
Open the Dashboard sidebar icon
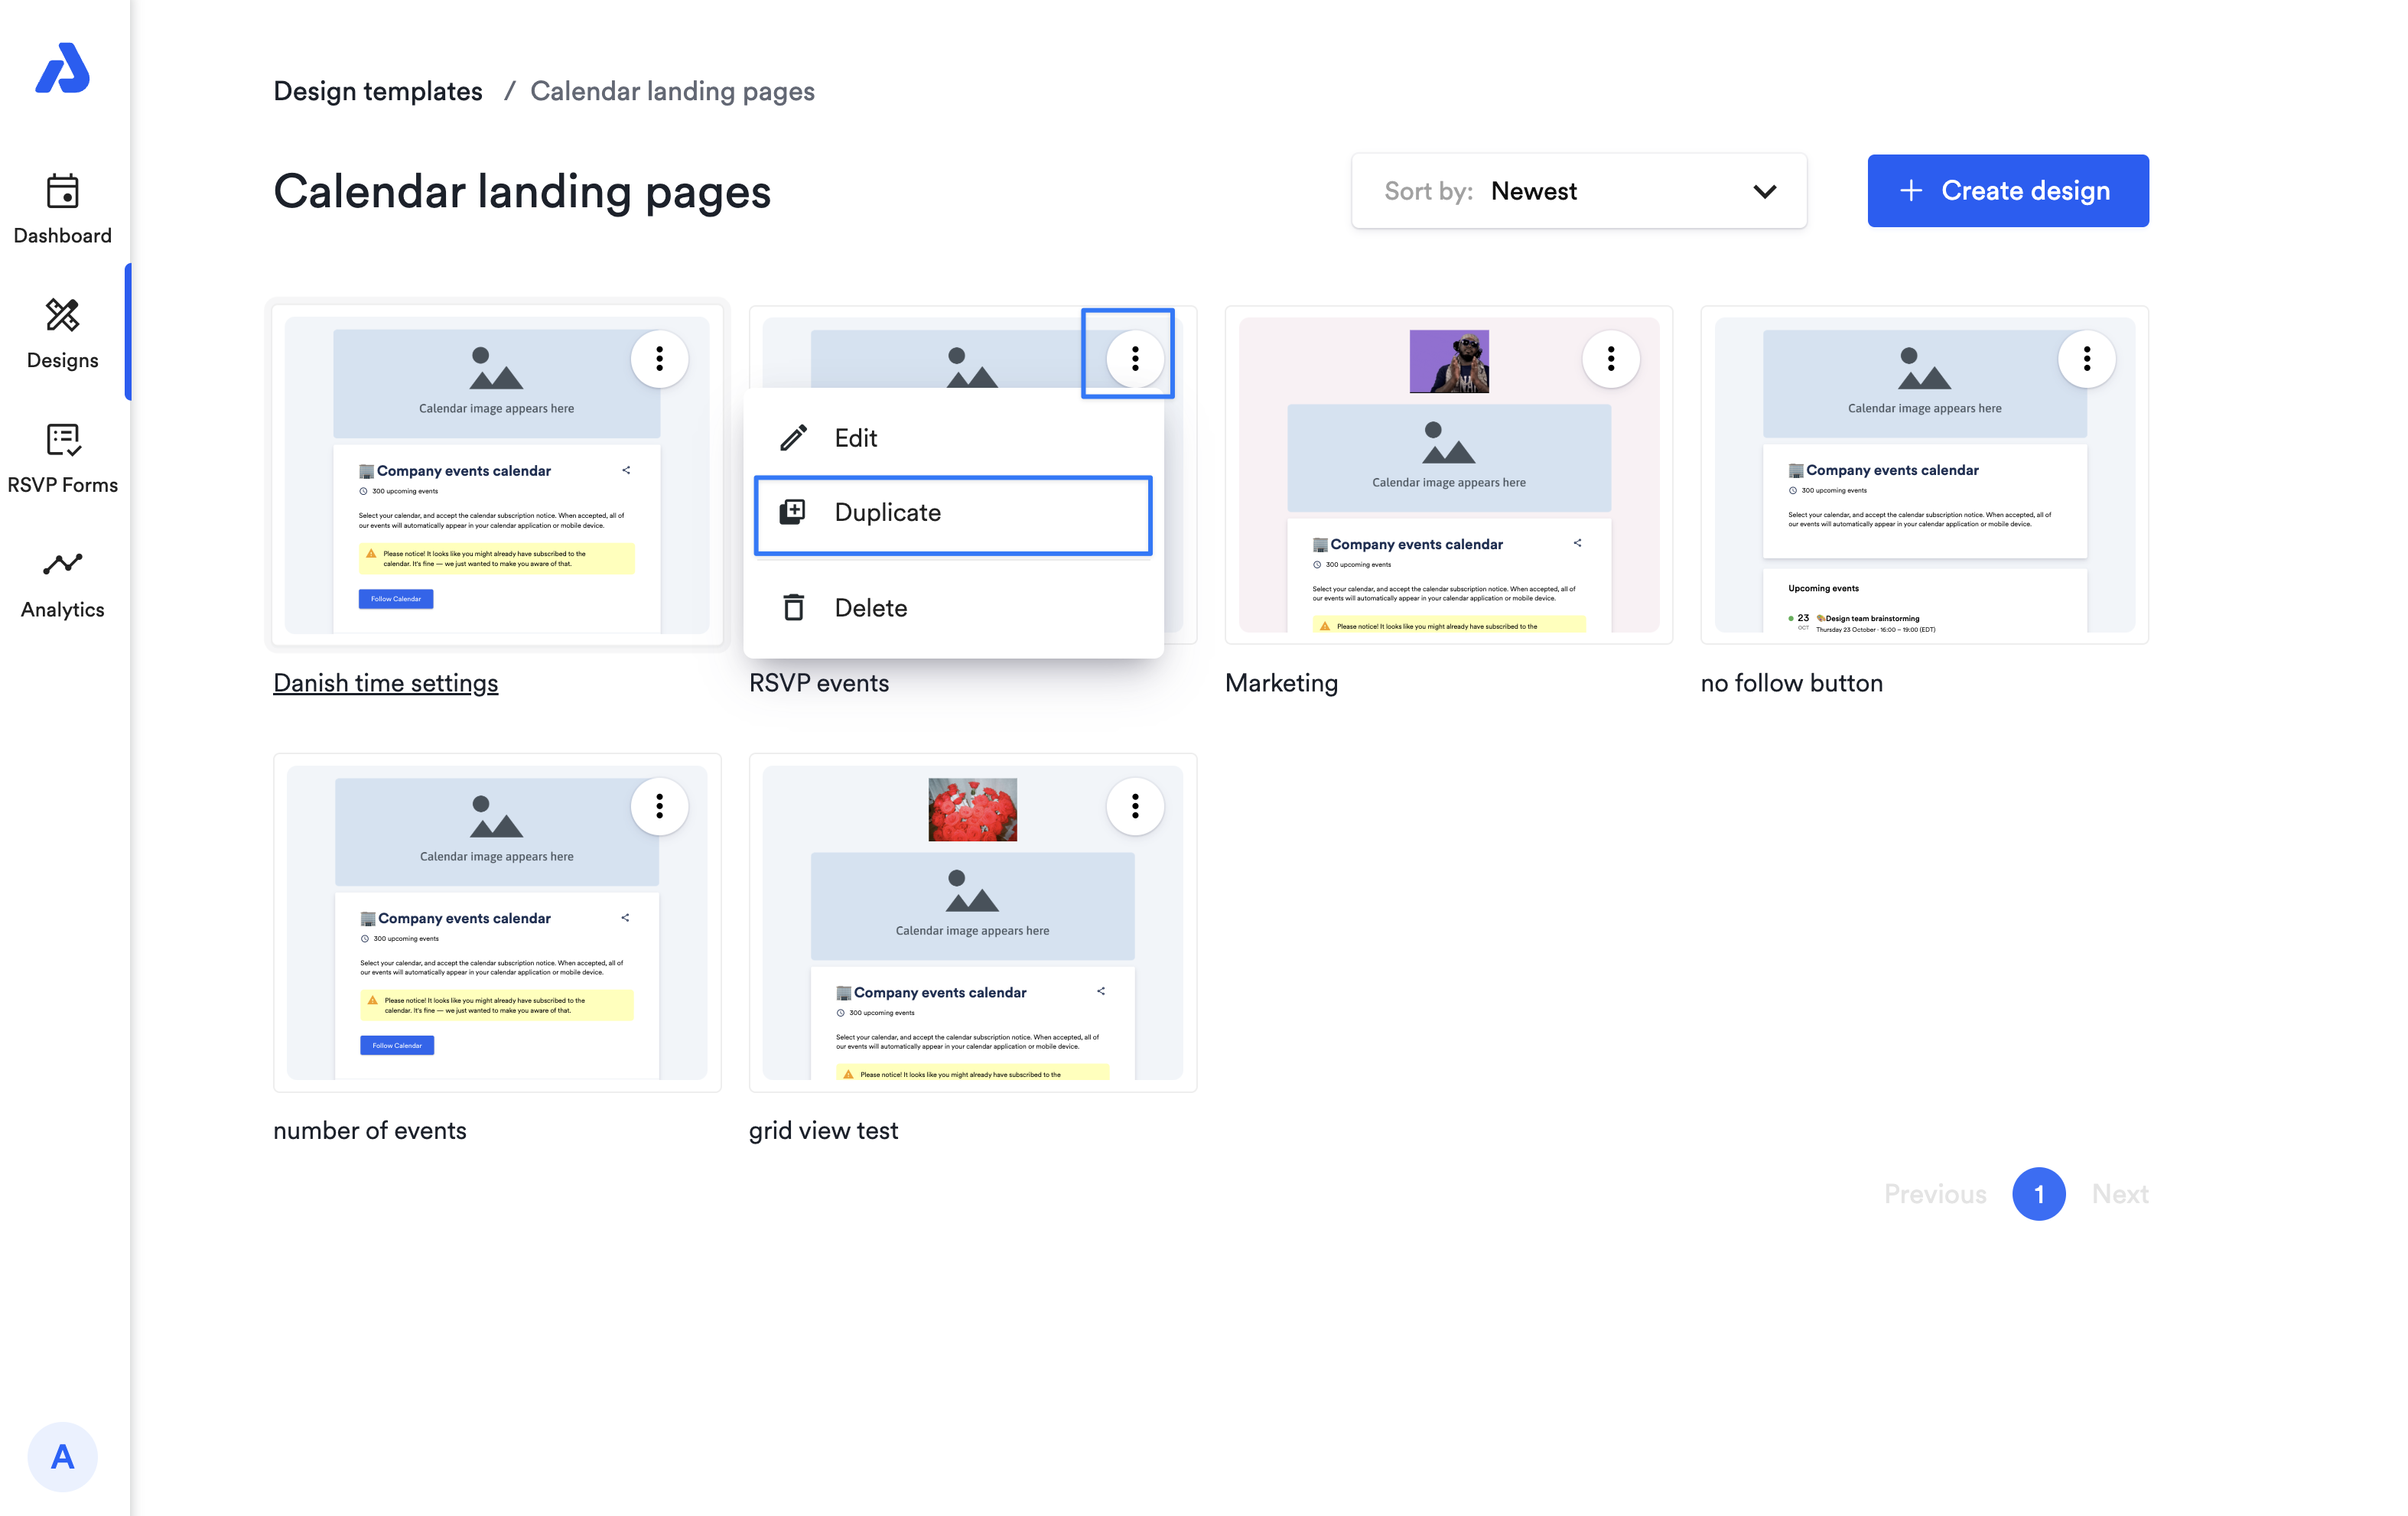point(62,208)
